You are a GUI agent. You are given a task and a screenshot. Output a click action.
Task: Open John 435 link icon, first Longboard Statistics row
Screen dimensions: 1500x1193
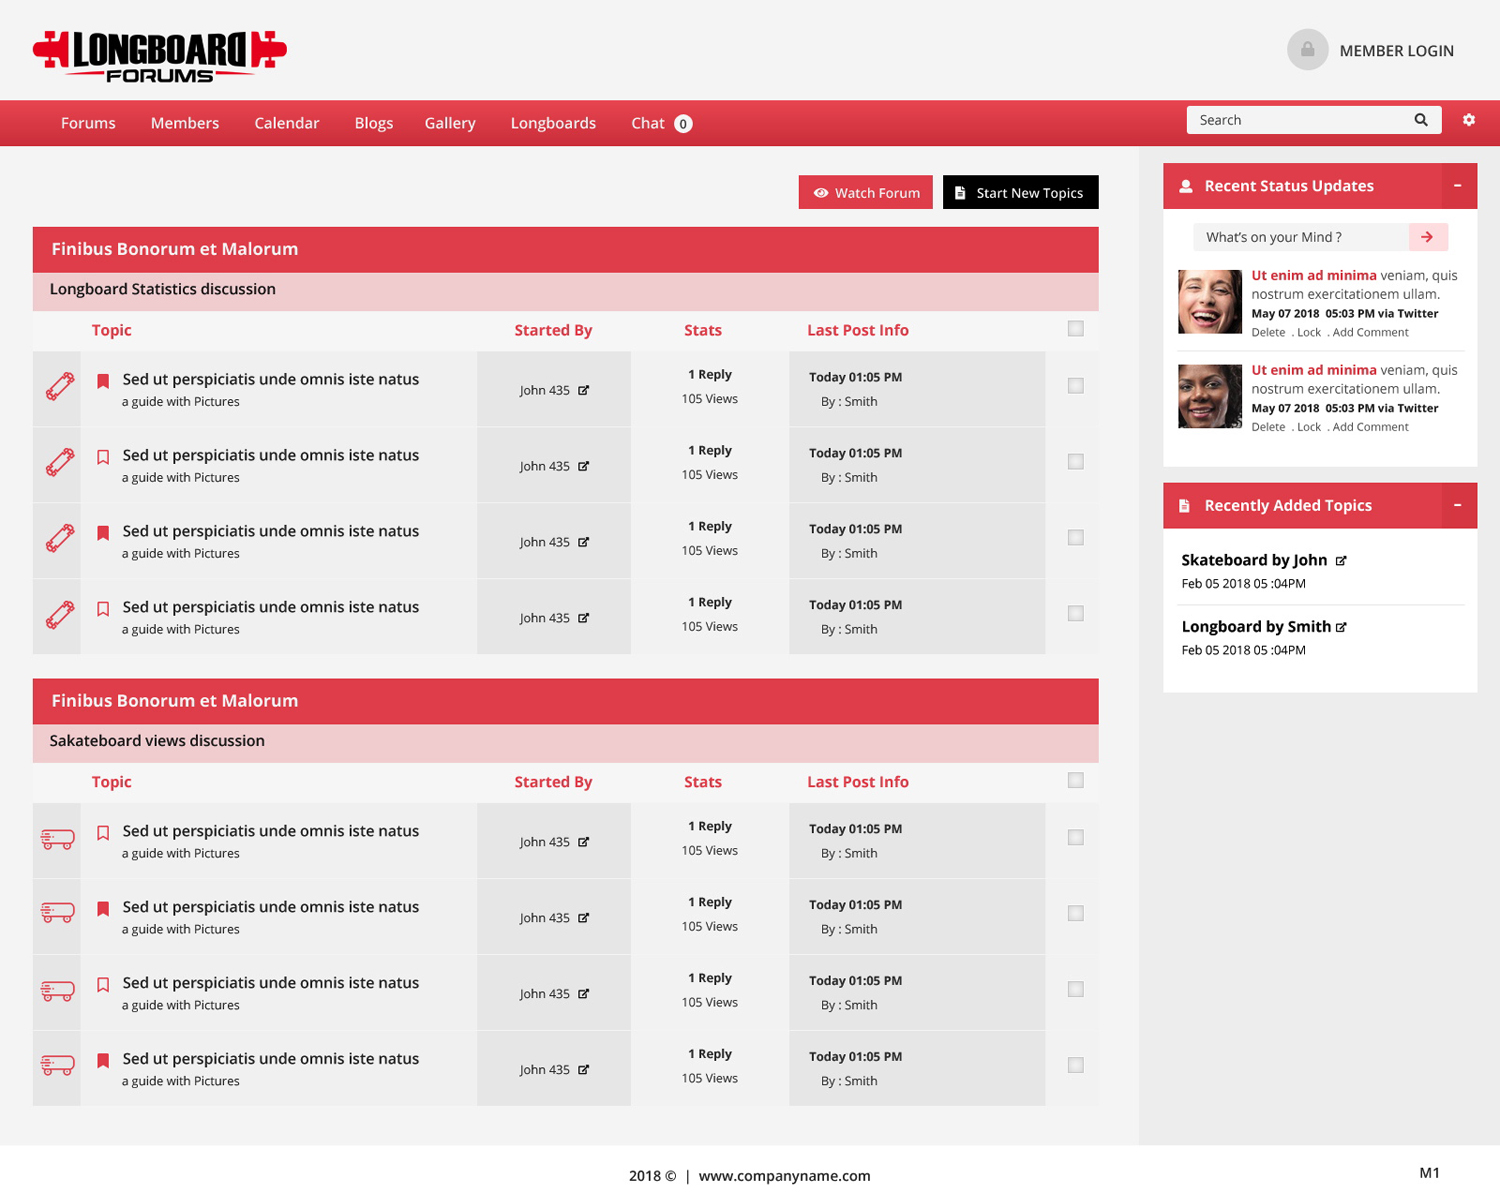point(583,390)
